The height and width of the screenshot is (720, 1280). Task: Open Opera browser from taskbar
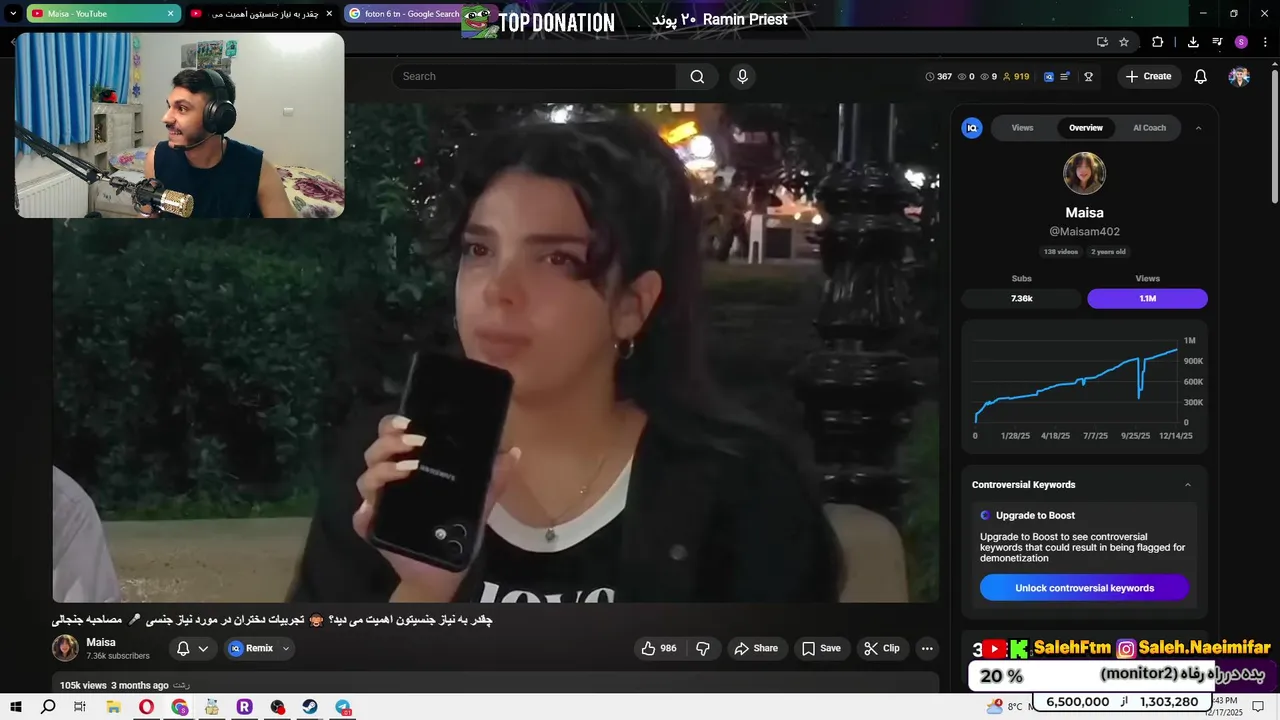click(x=146, y=707)
